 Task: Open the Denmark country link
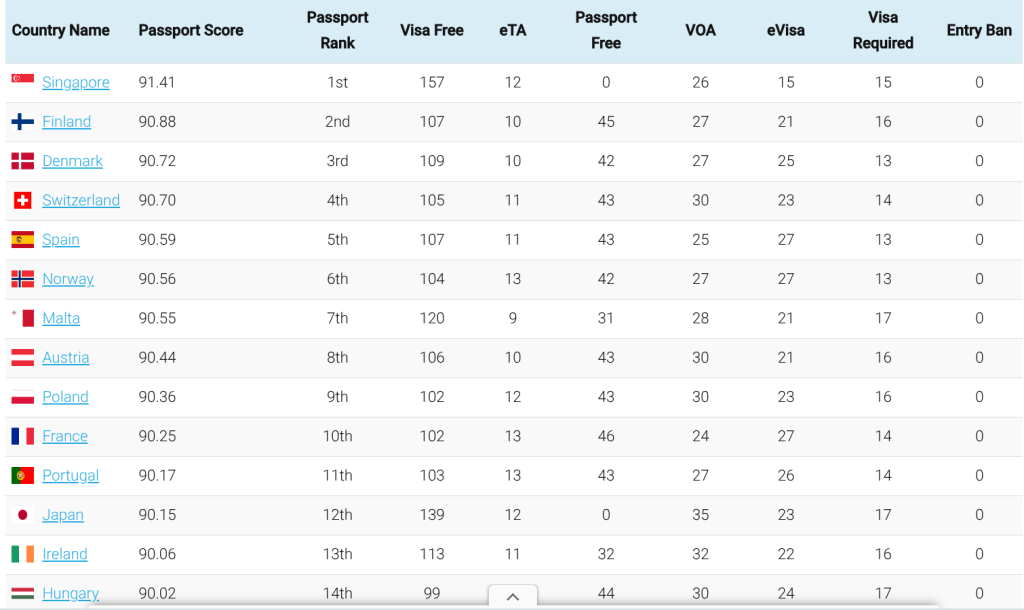[72, 161]
